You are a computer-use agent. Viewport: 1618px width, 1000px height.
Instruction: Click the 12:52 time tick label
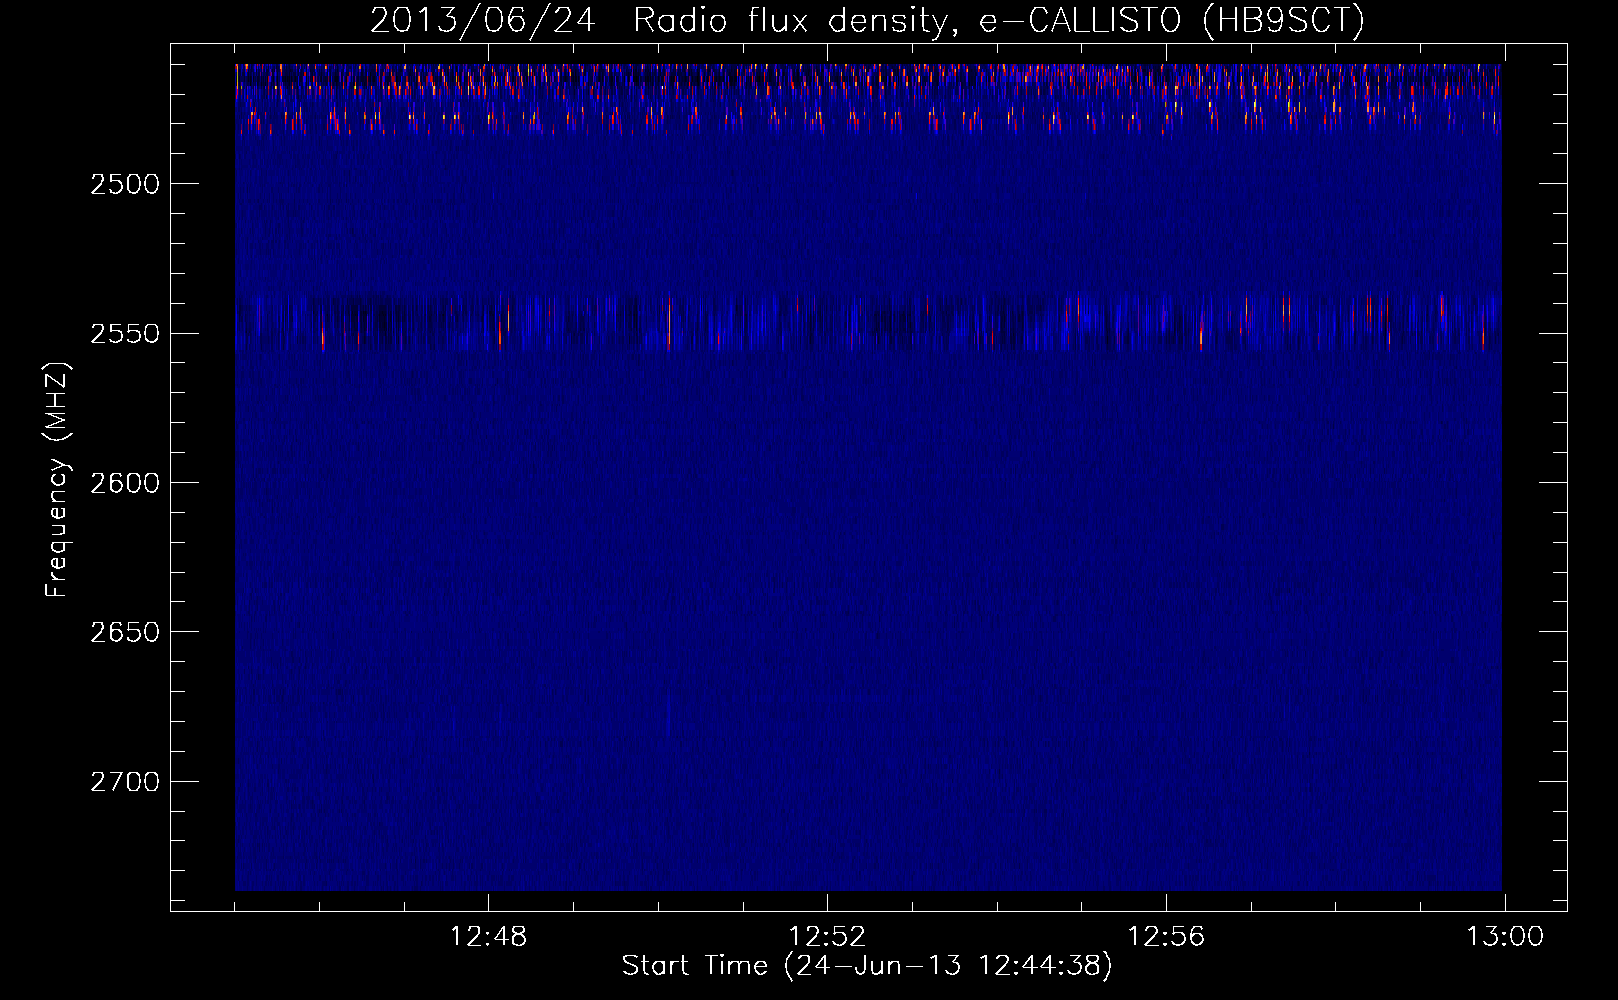pyautogui.click(x=827, y=937)
